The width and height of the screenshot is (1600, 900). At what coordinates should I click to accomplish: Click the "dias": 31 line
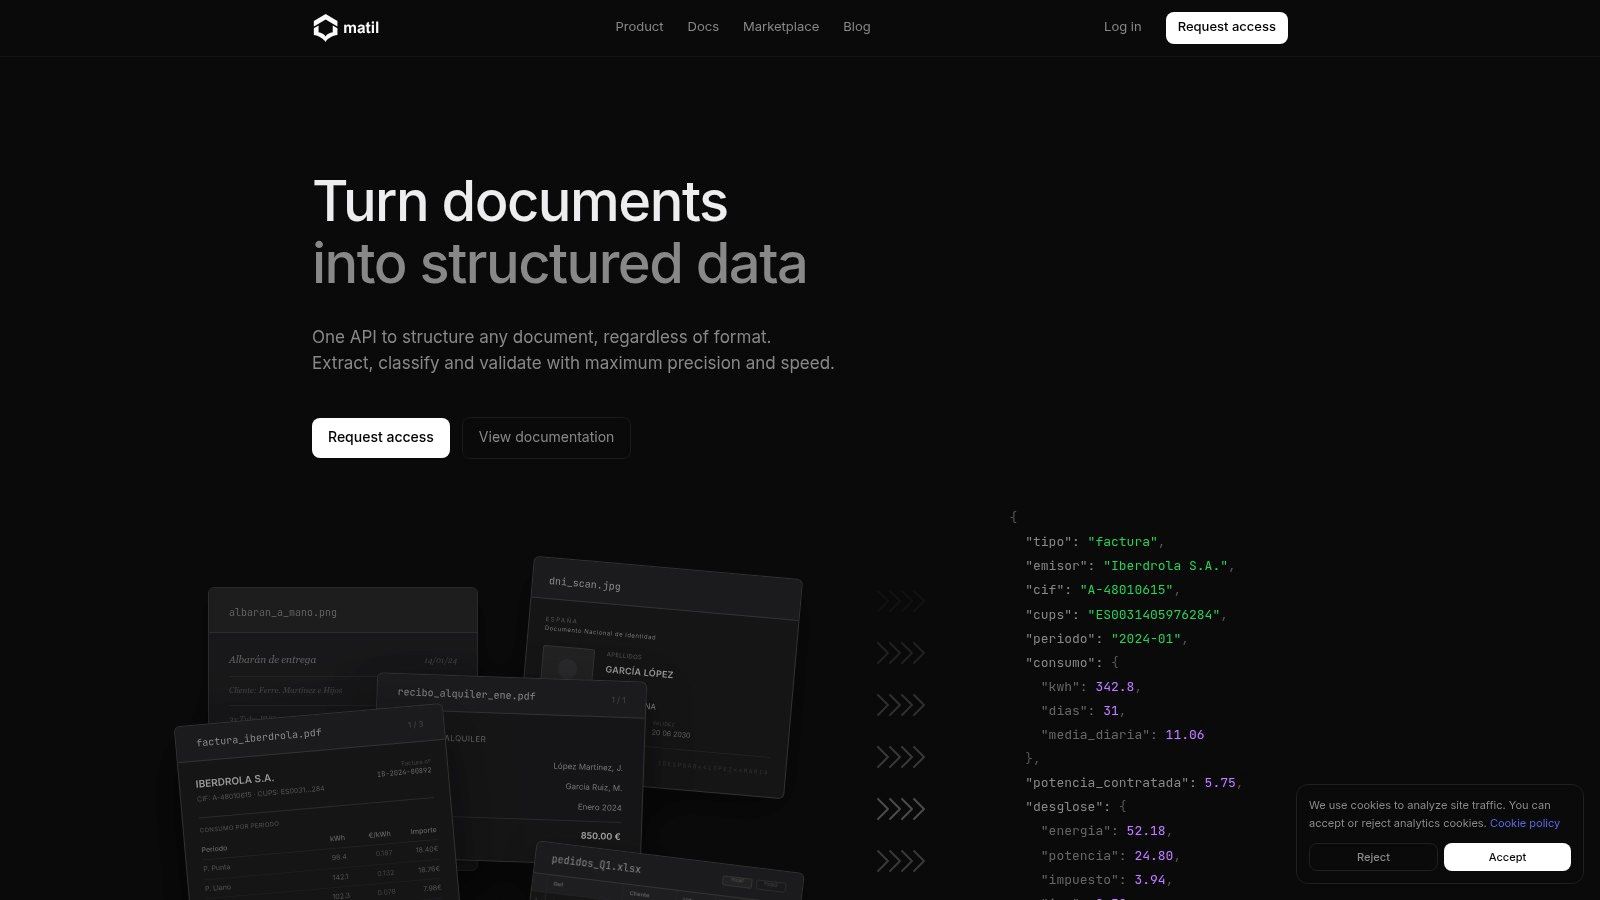tap(1083, 711)
